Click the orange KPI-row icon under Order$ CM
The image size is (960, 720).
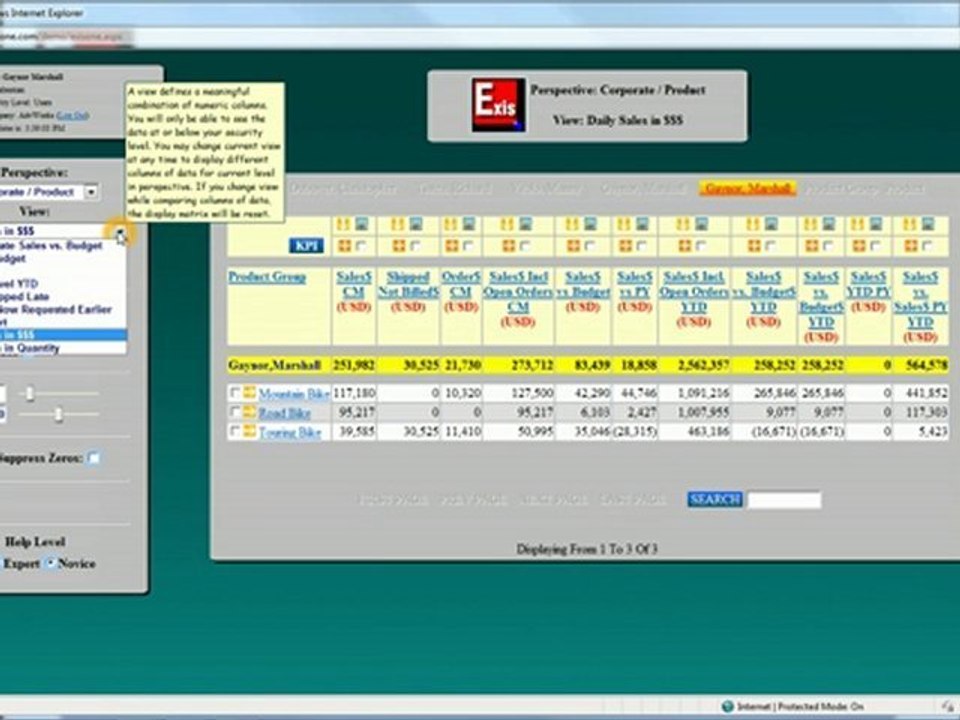point(452,246)
